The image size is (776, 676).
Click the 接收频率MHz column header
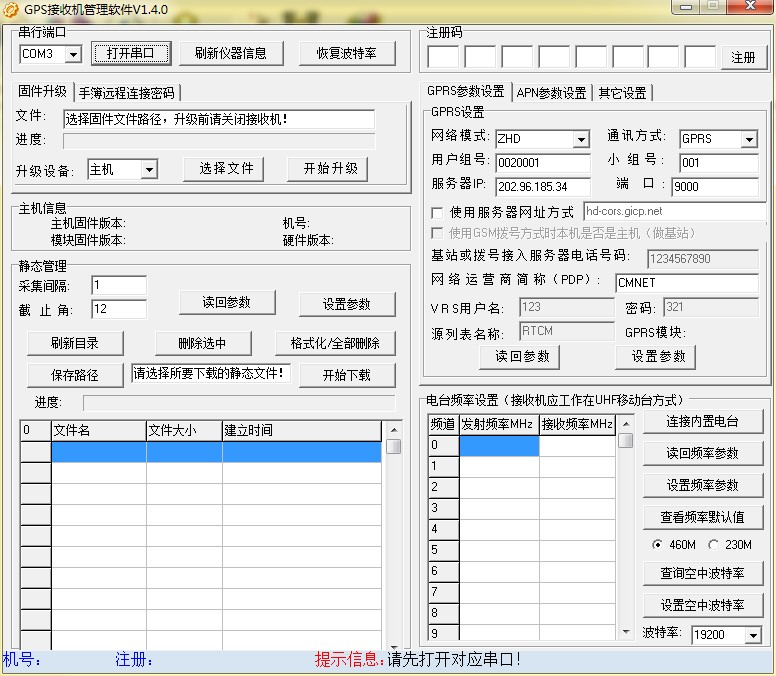coord(578,424)
